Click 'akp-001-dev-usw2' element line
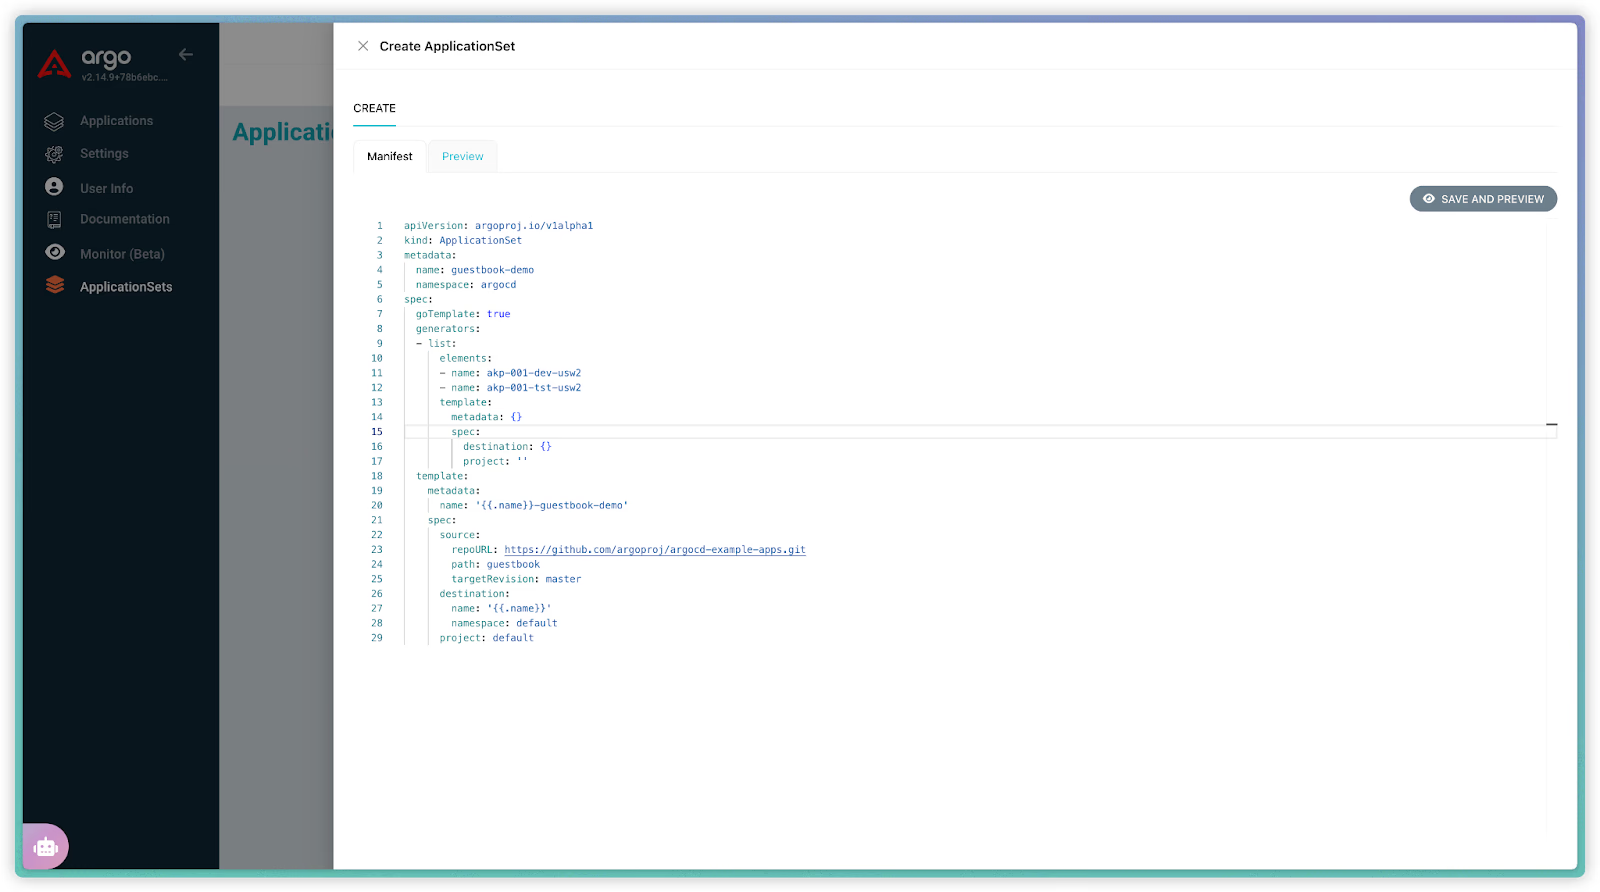The image size is (1600, 892). click(x=510, y=373)
